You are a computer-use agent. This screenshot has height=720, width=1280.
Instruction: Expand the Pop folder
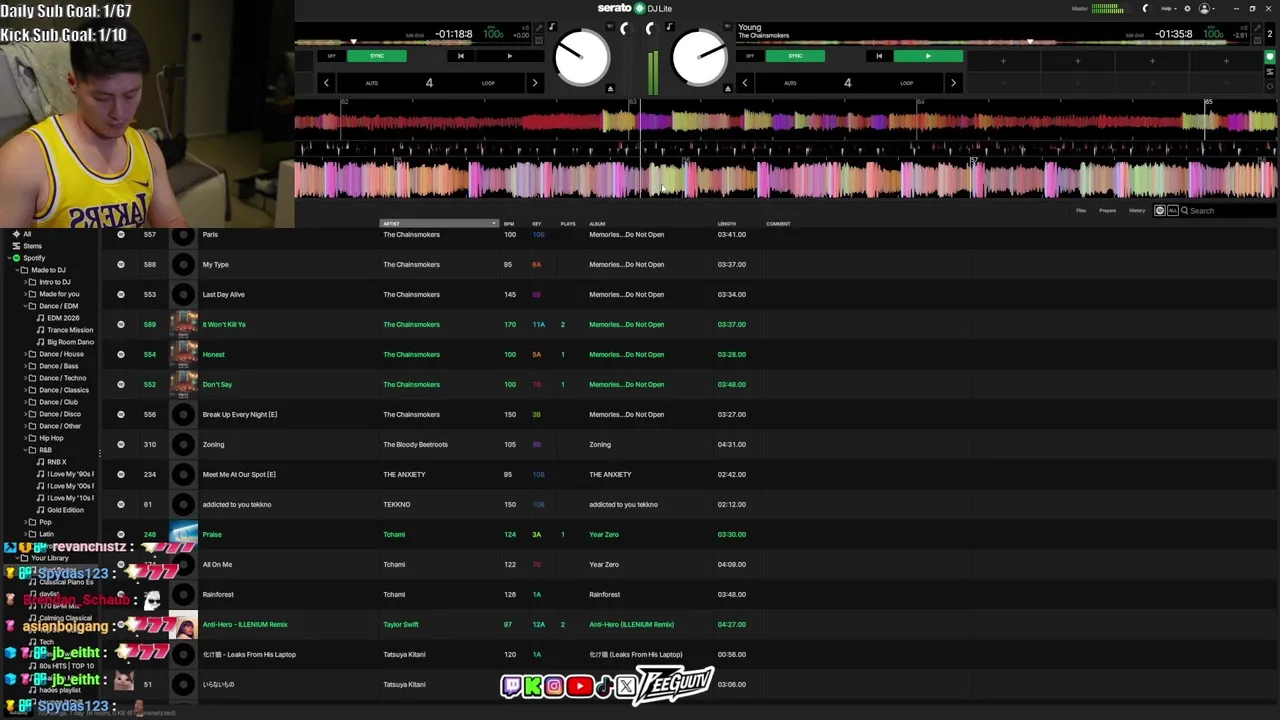(x=23, y=522)
